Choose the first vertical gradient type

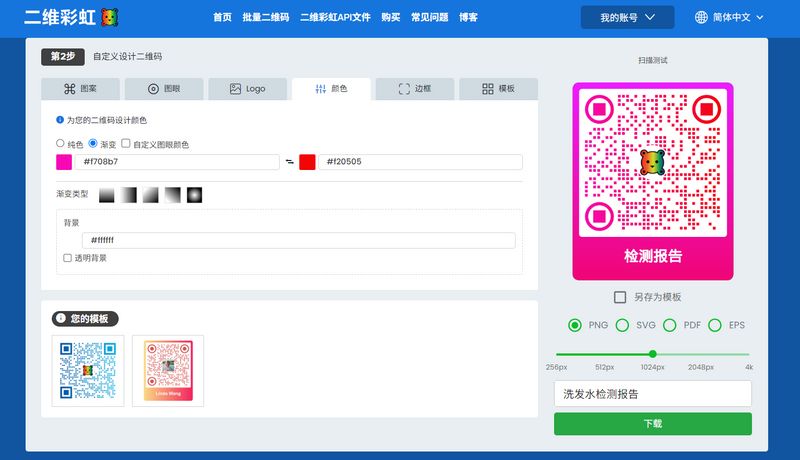click(107, 195)
